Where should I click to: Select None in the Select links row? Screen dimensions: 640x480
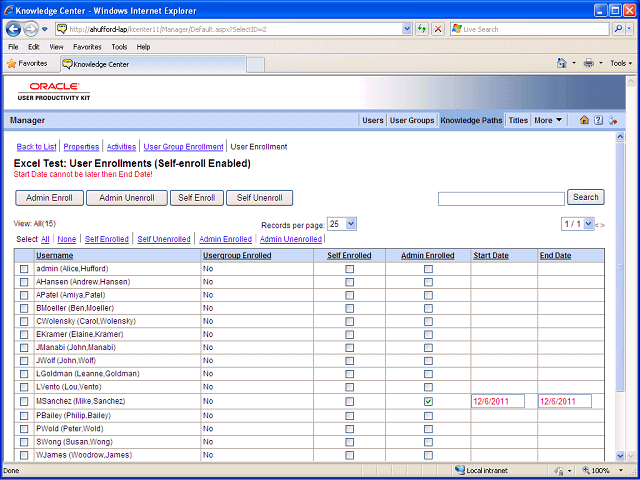point(67,239)
